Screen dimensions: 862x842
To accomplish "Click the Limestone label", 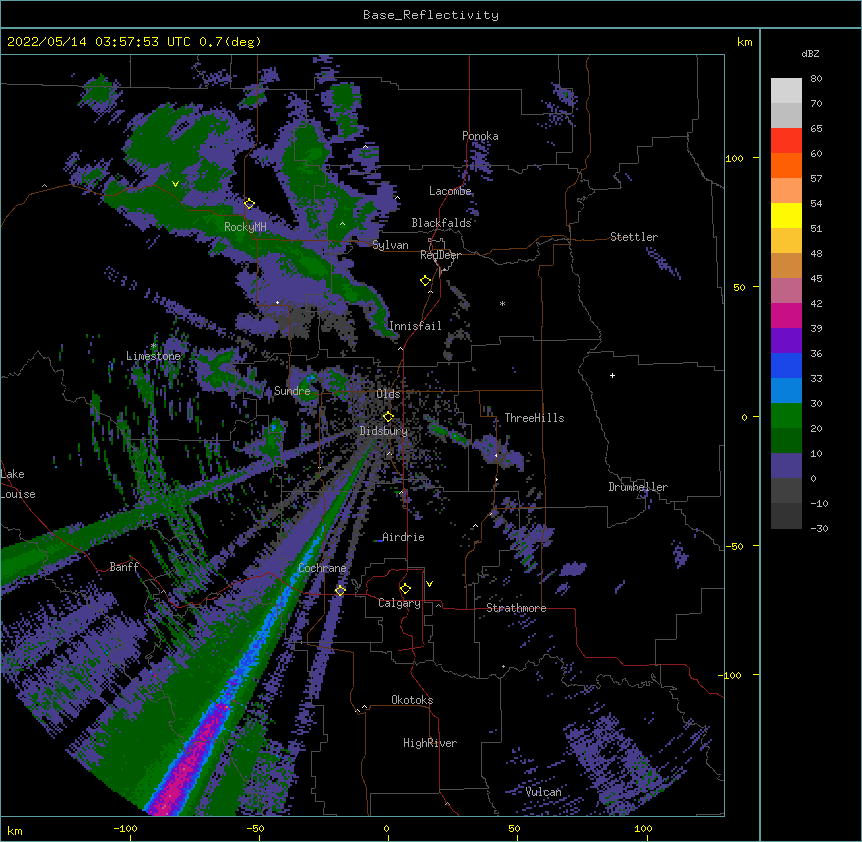I will [x=153, y=356].
